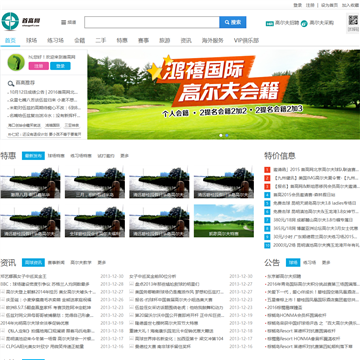Viewport: 360px width, 360px height.
Task: Open the 柳铺岛HONMA会员杯 notice
Action: (297, 315)
